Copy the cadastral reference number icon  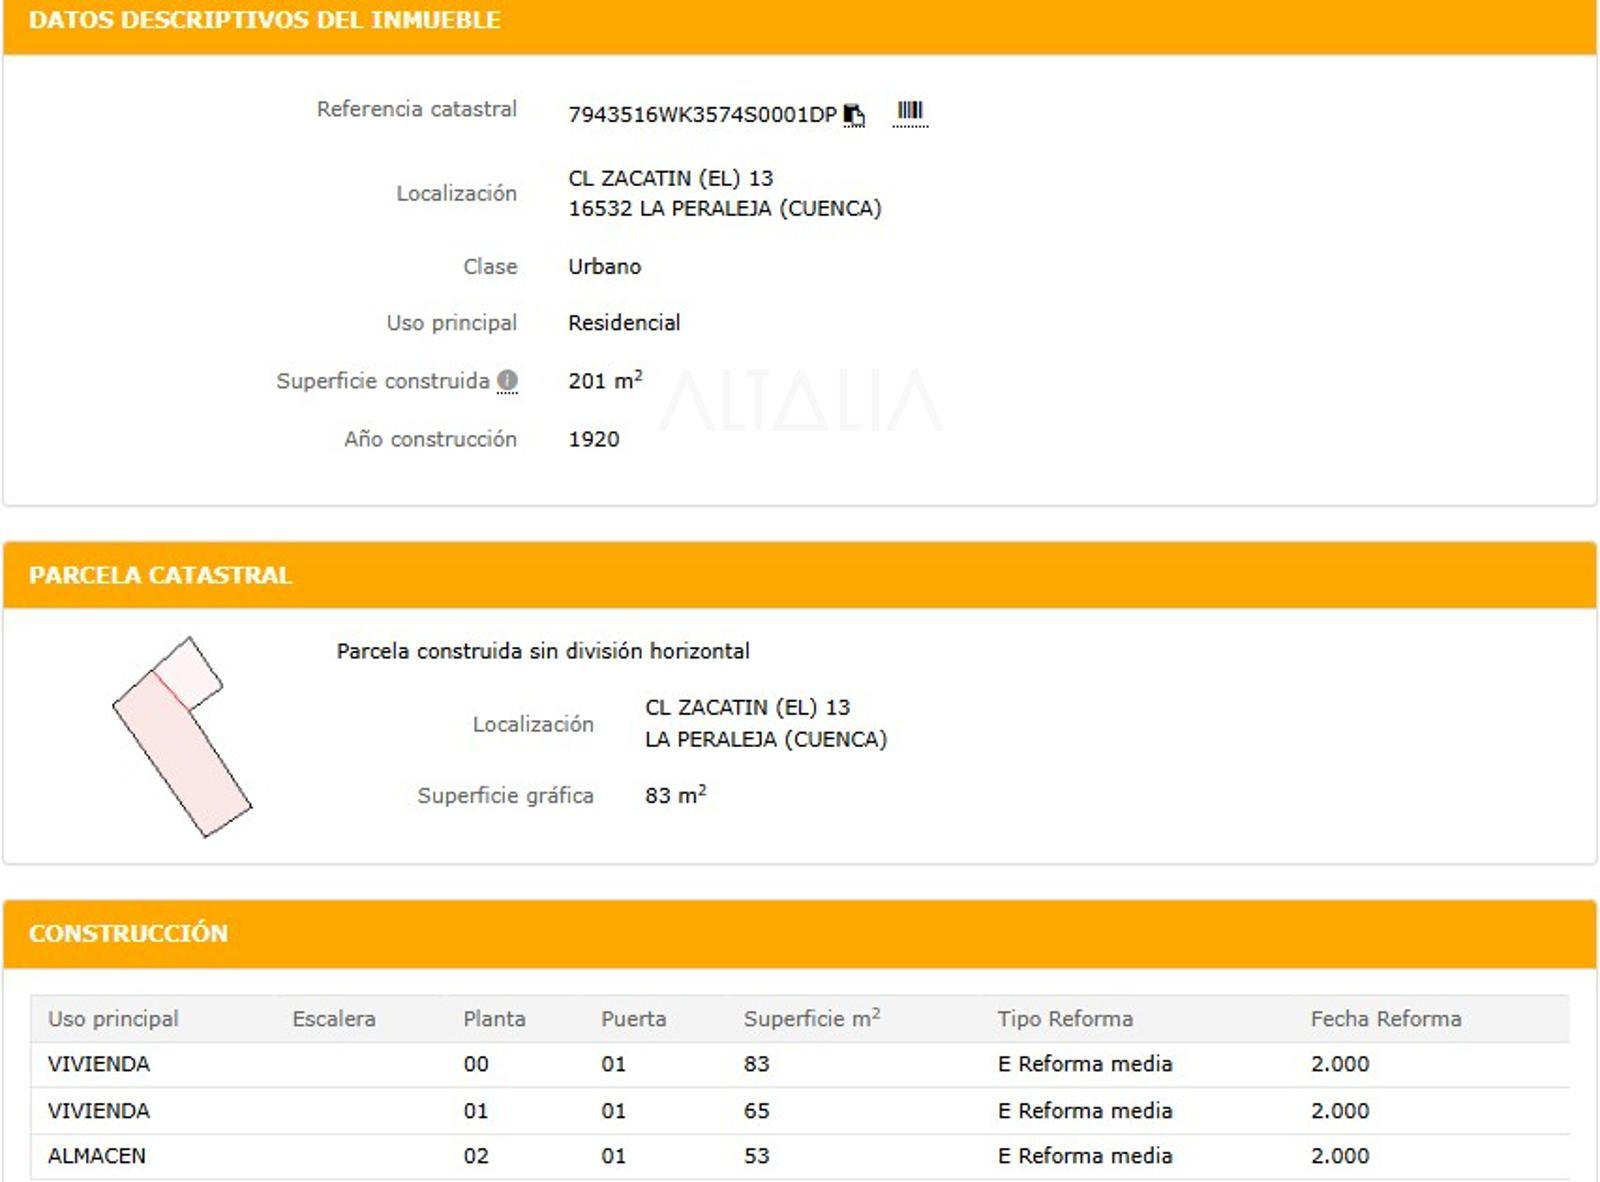854,115
